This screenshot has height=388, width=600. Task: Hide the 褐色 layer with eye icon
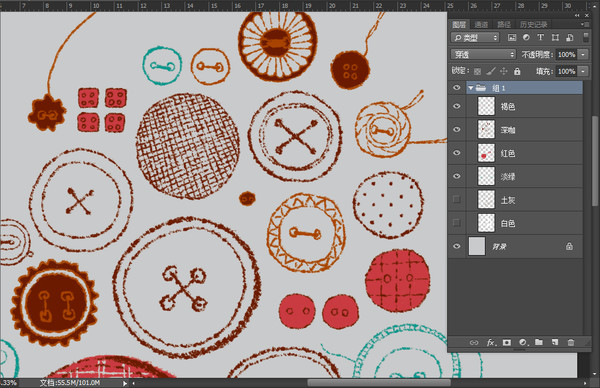point(457,106)
